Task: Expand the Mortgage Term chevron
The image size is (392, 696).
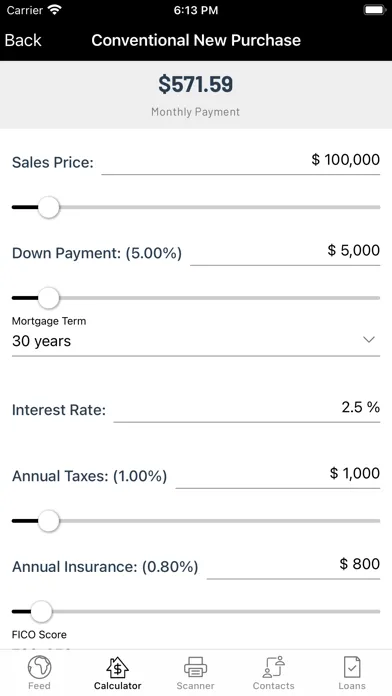Action: tap(369, 340)
